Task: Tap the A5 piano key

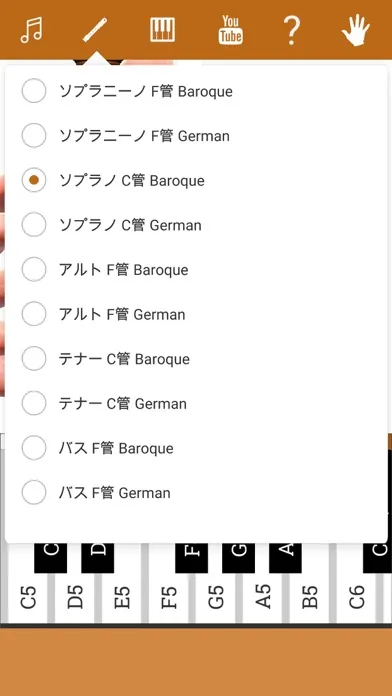Action: [x=263, y=597]
